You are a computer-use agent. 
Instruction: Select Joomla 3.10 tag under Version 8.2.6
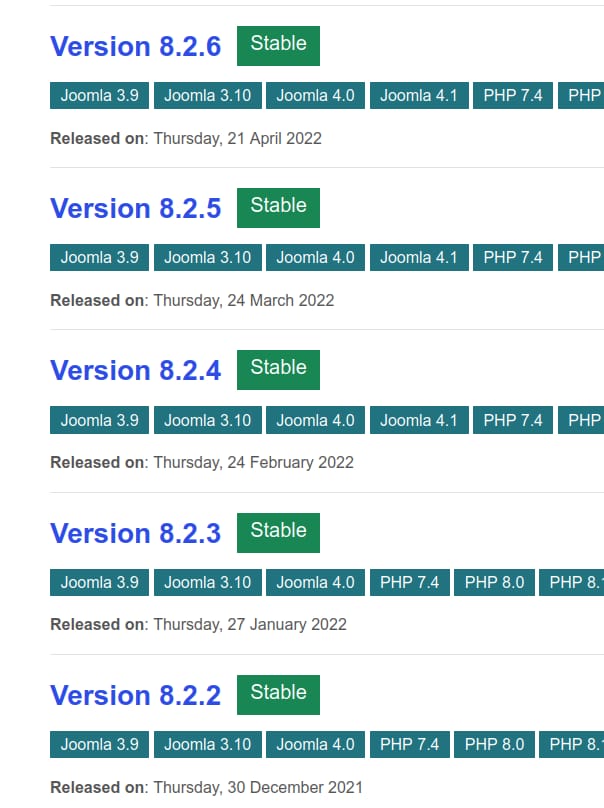[x=208, y=95]
